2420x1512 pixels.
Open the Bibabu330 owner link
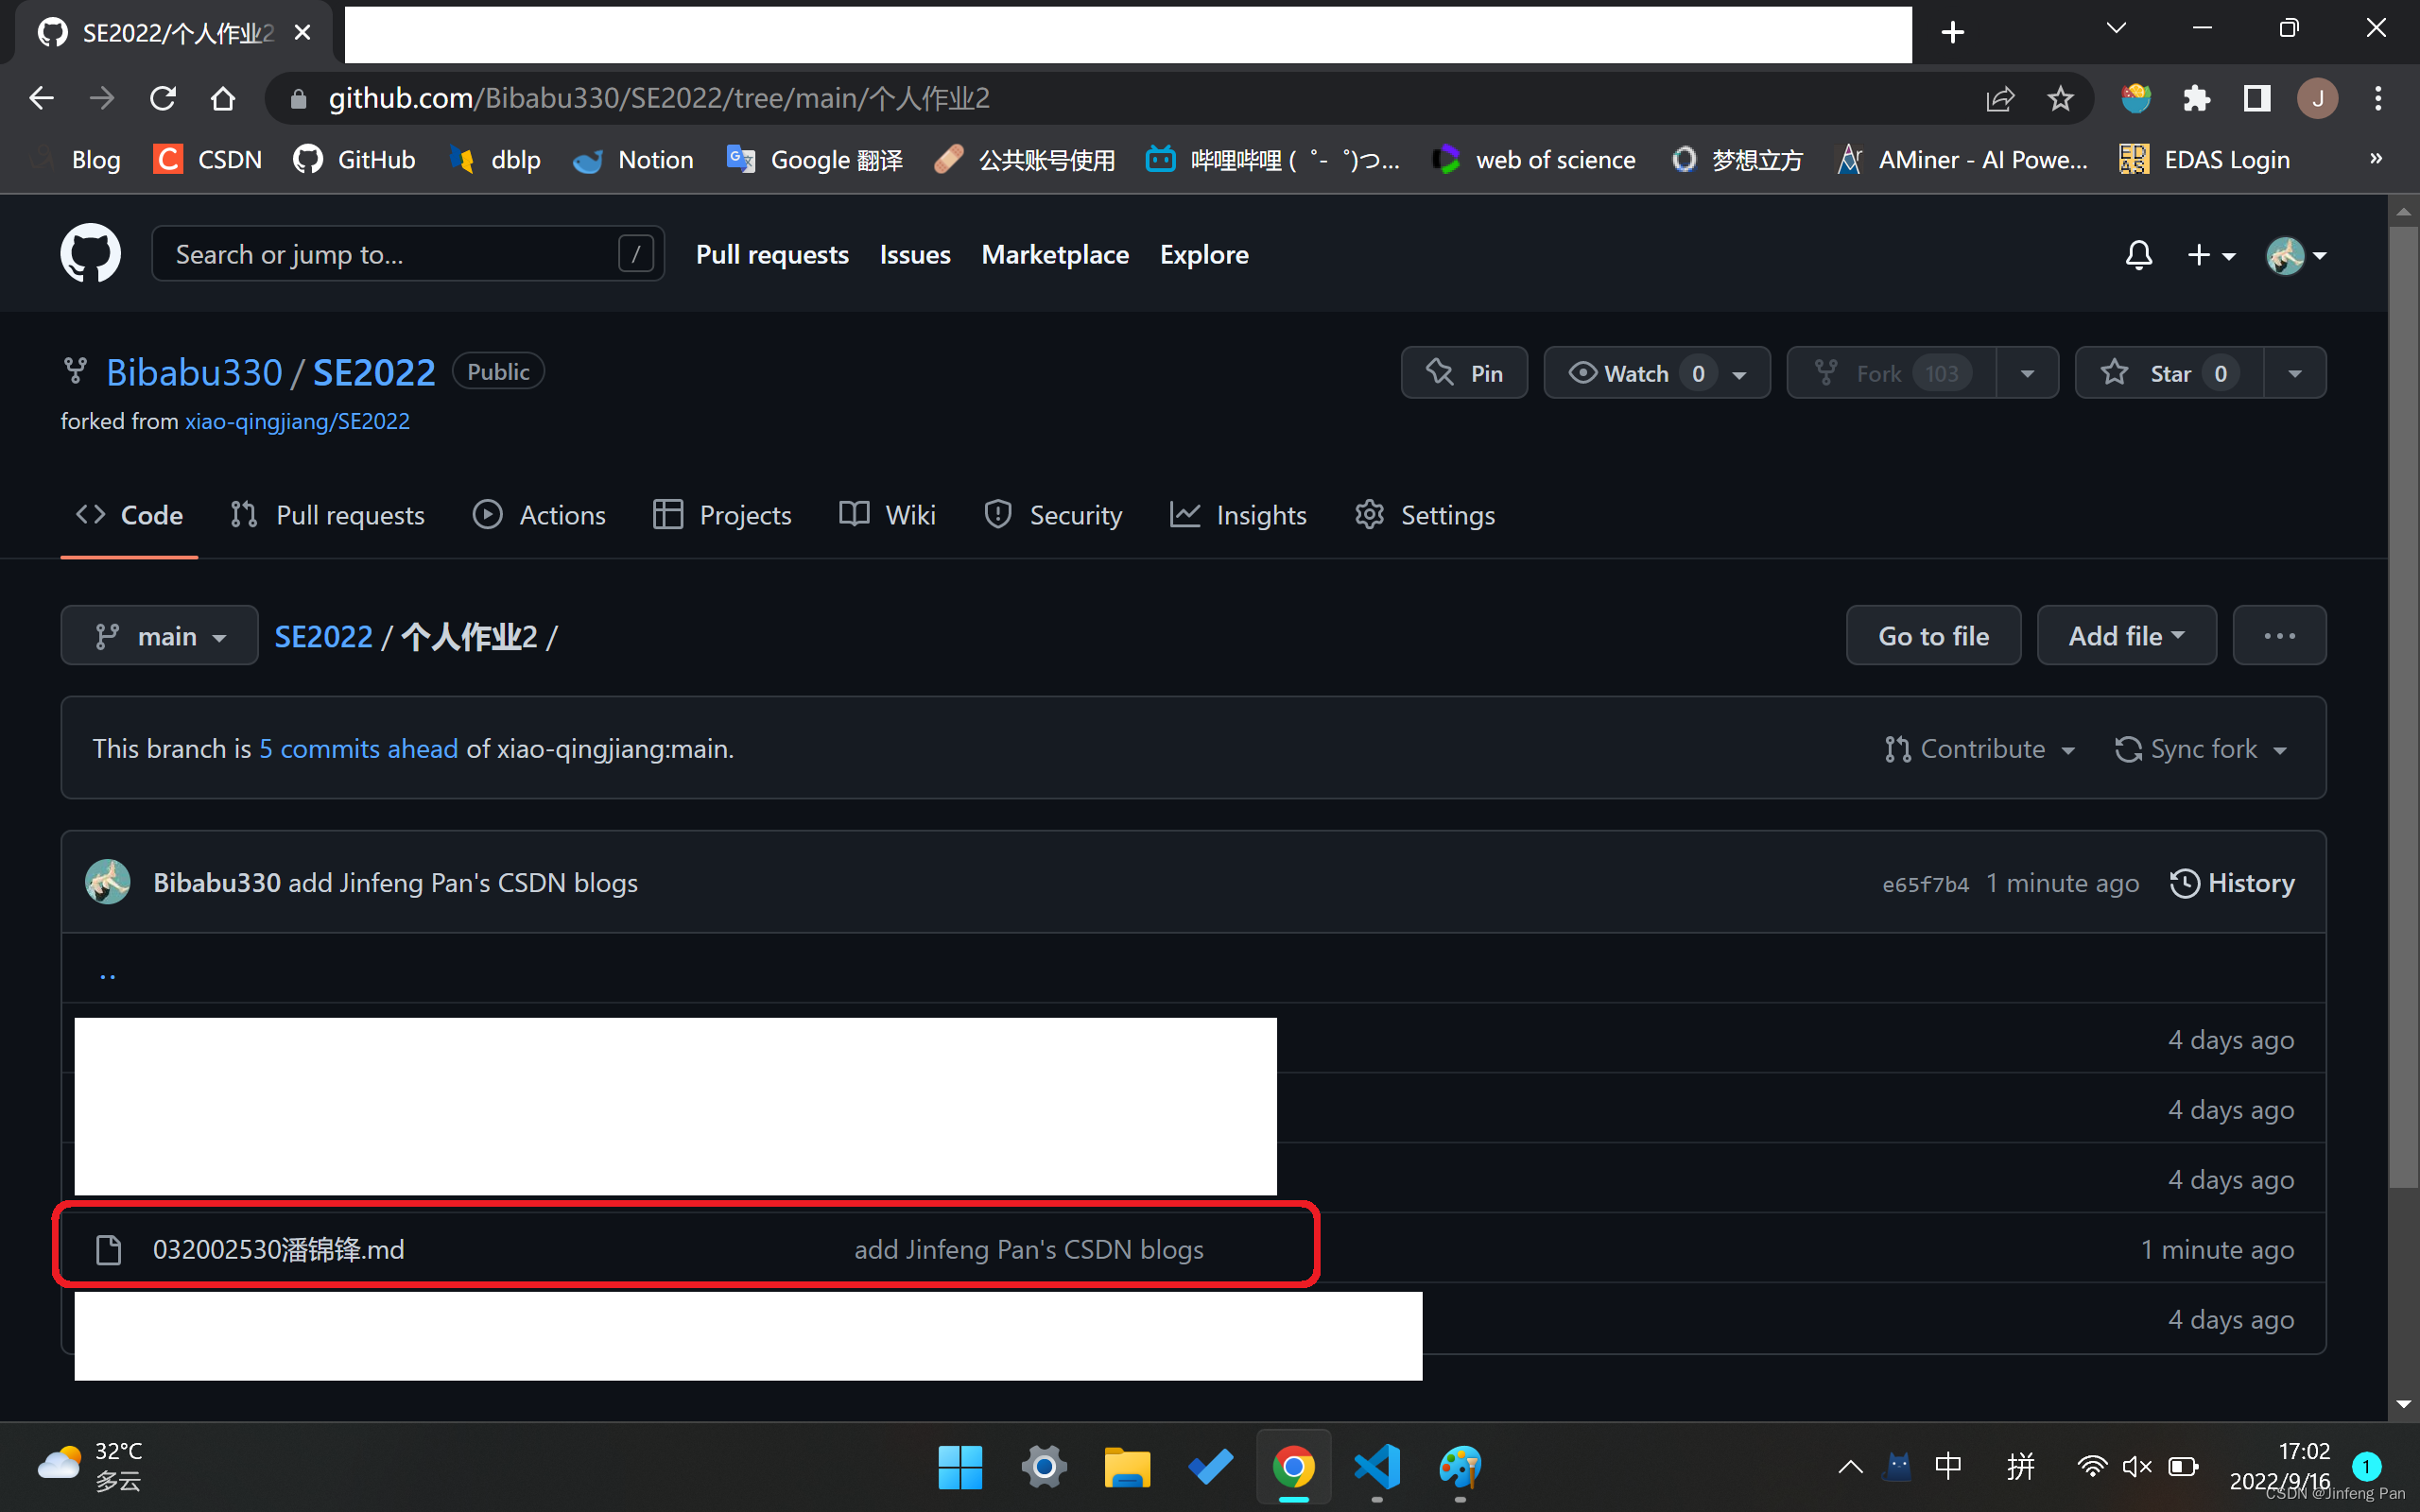tap(194, 372)
